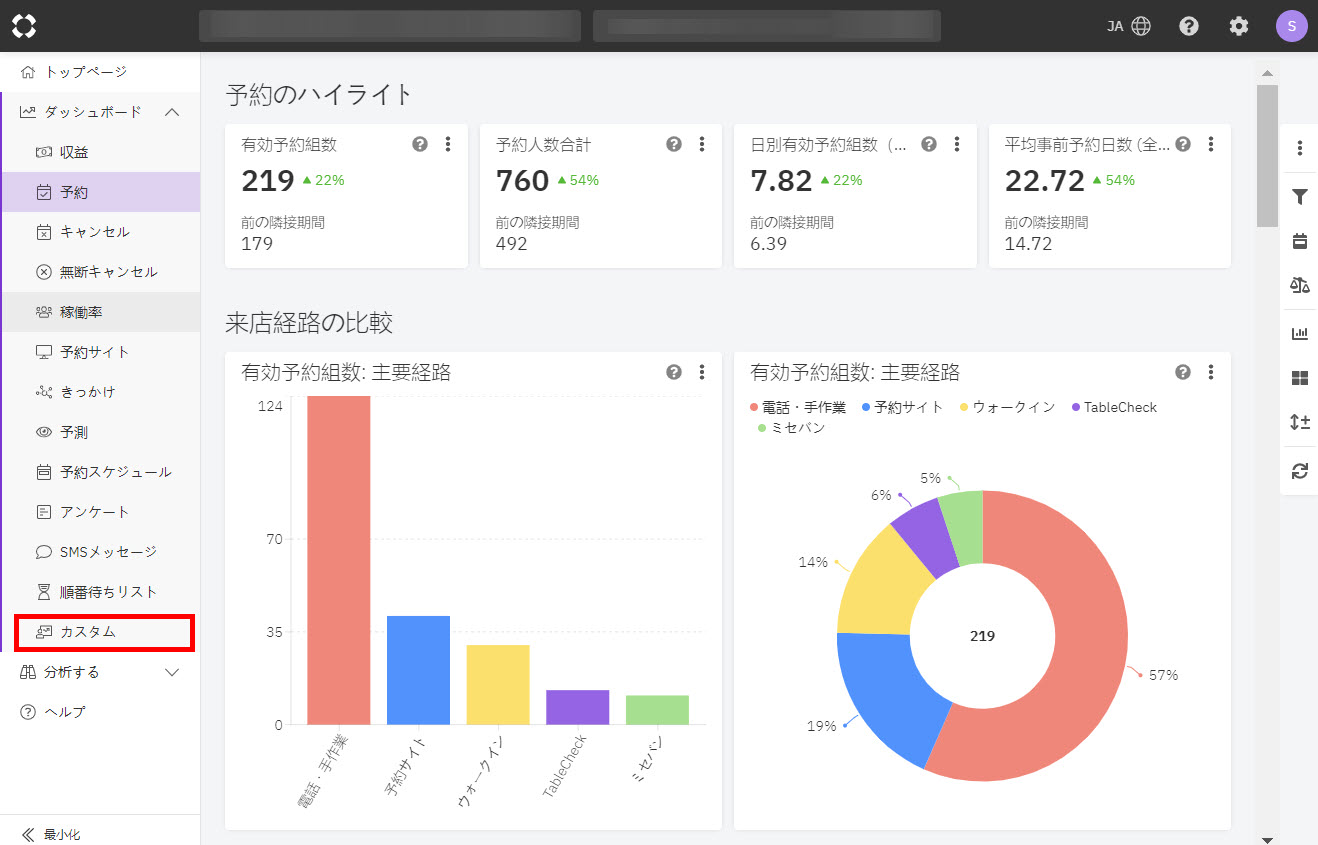This screenshot has width=1318, height=845.
Task: Open options menu of 予約人数合計 card
Action: (702, 144)
